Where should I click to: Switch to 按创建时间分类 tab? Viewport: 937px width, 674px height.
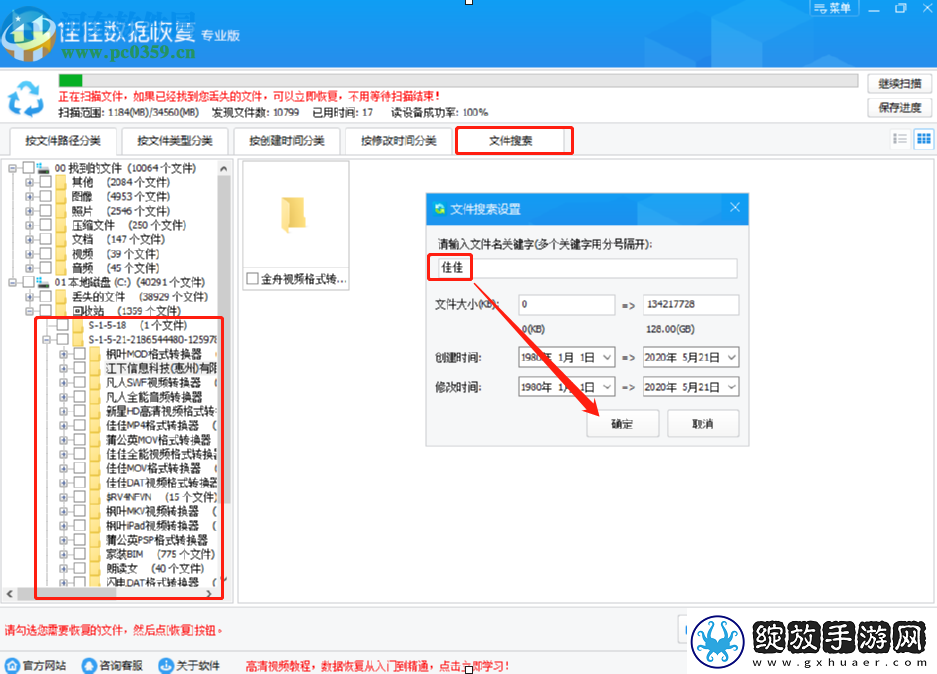click(287, 141)
